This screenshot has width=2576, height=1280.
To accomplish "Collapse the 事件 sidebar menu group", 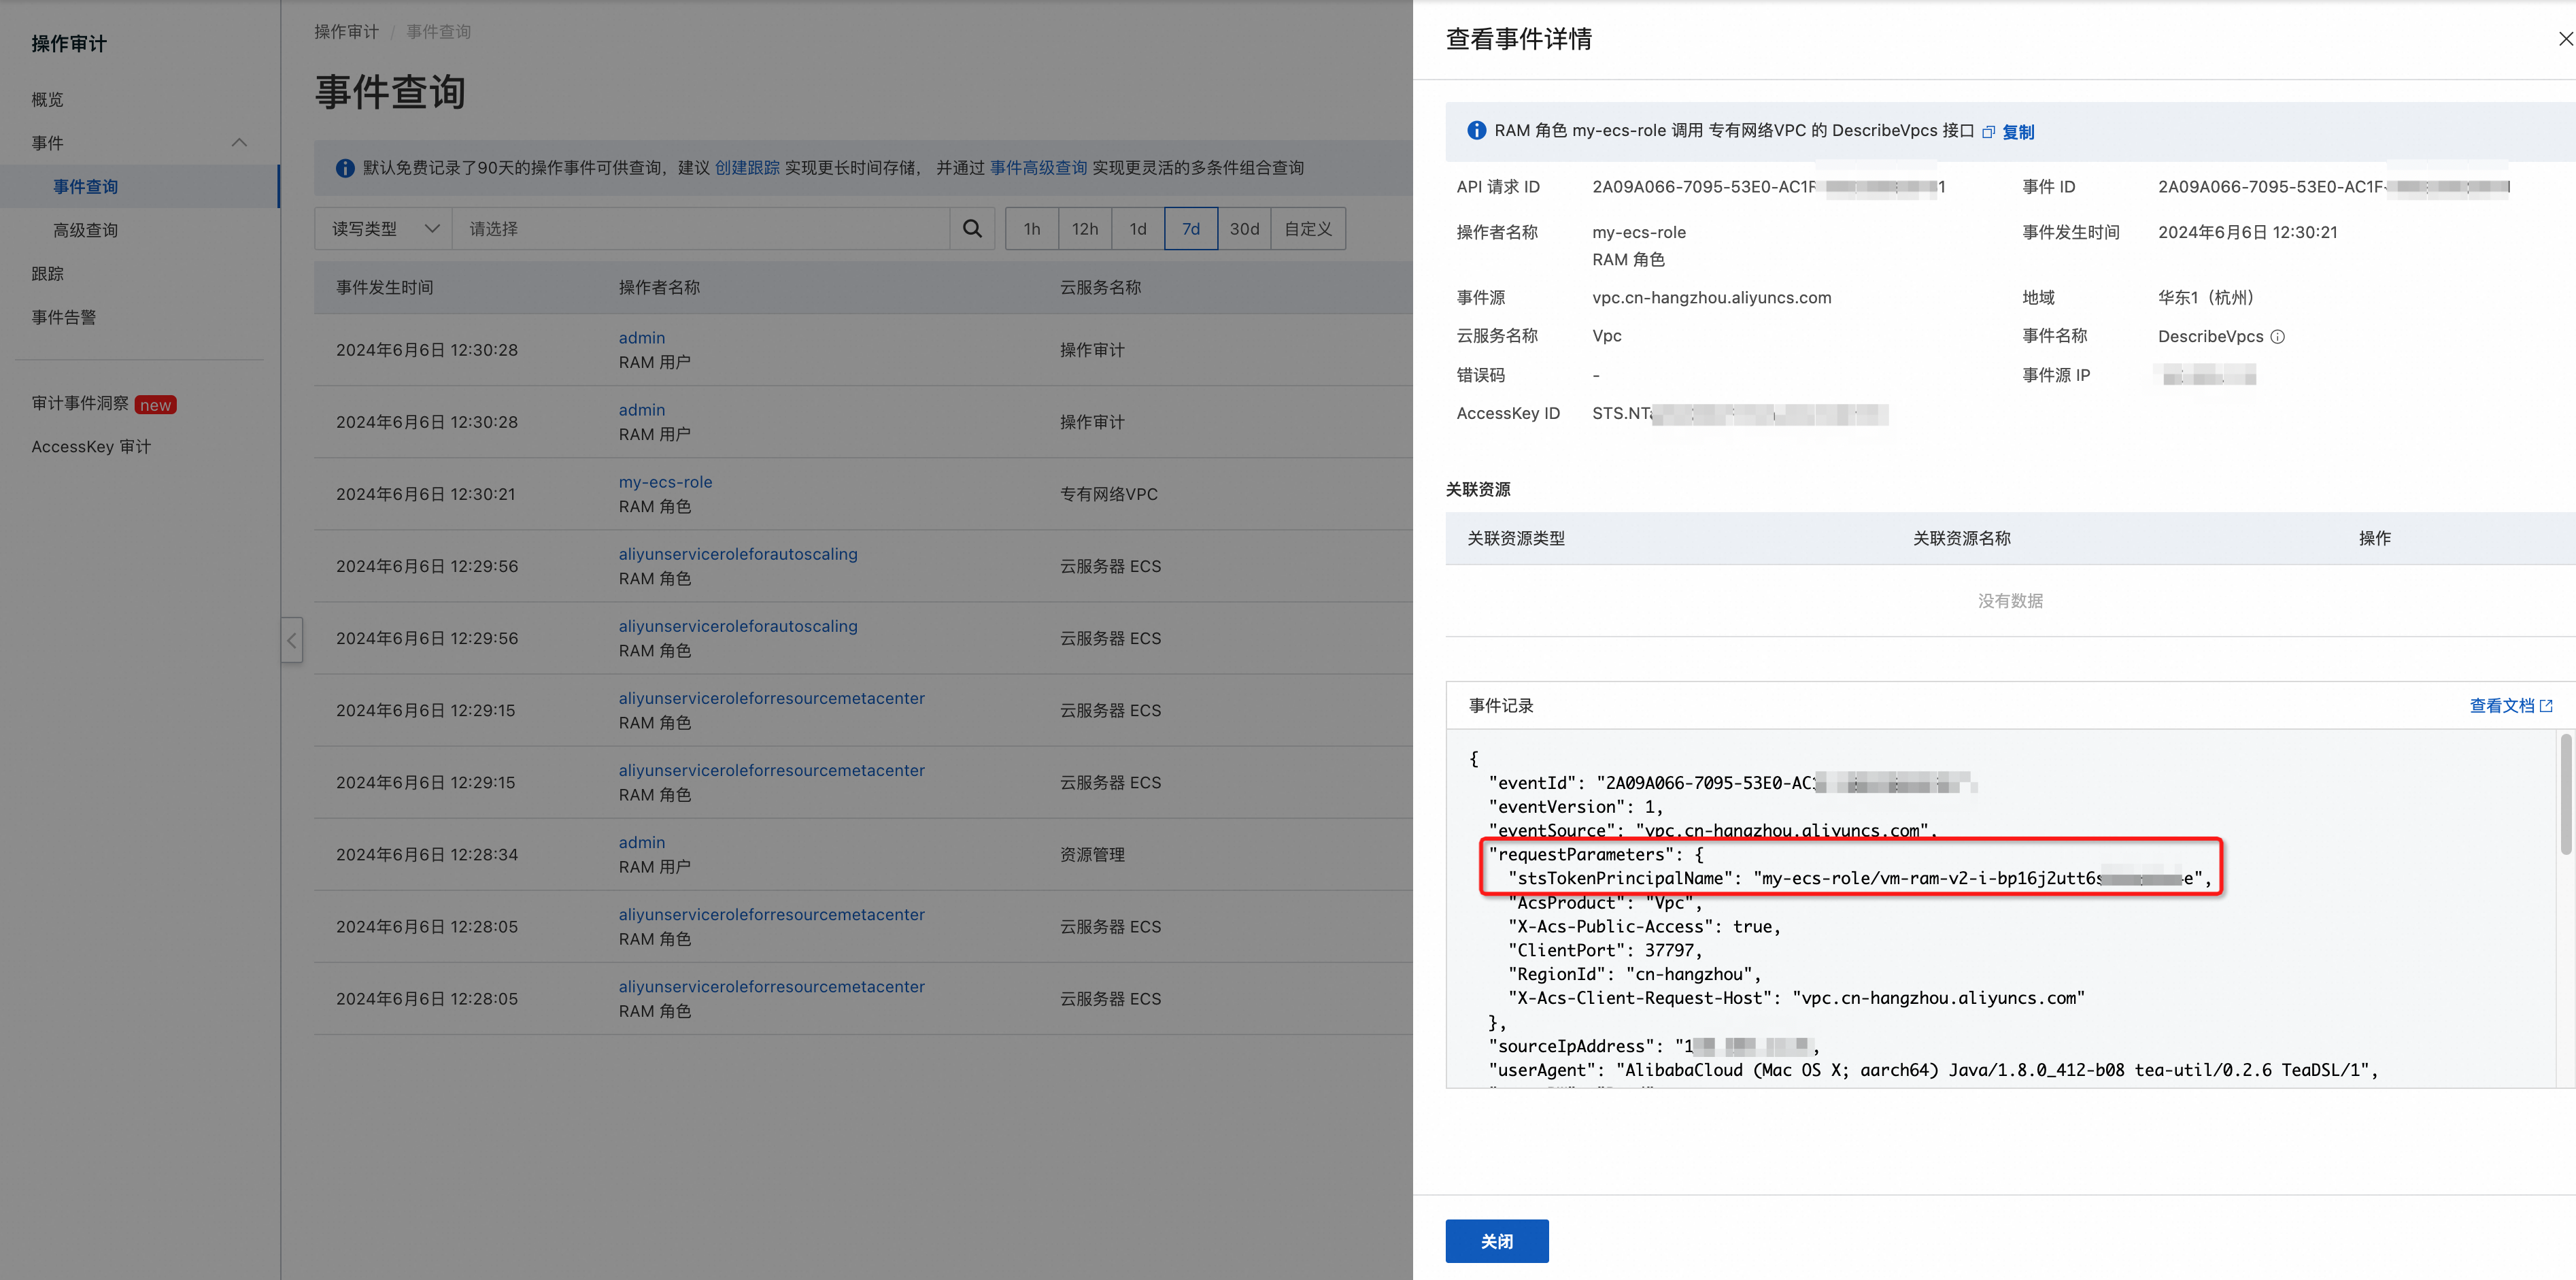I will (239, 143).
